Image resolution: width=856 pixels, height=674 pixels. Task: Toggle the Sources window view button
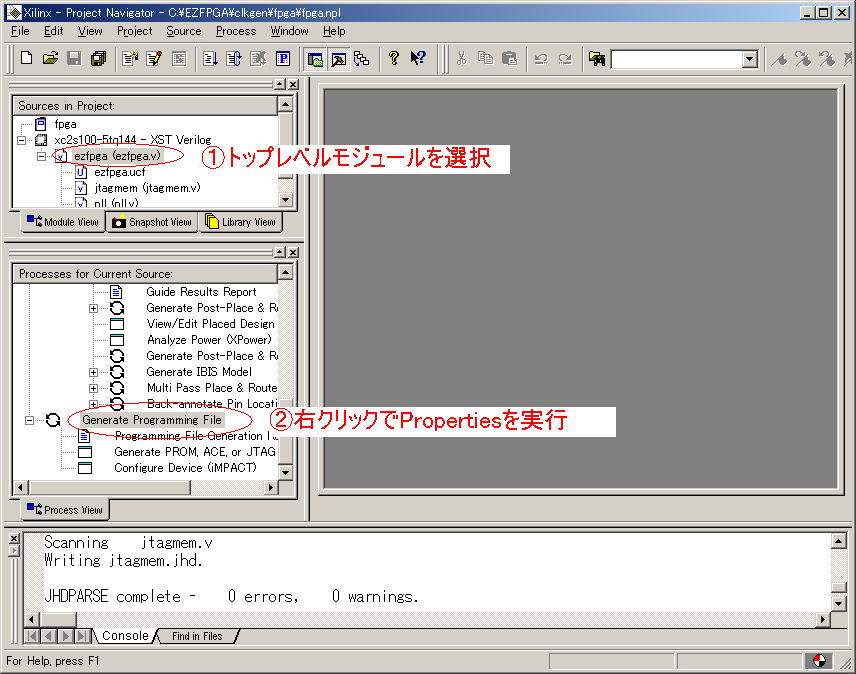[x=314, y=58]
